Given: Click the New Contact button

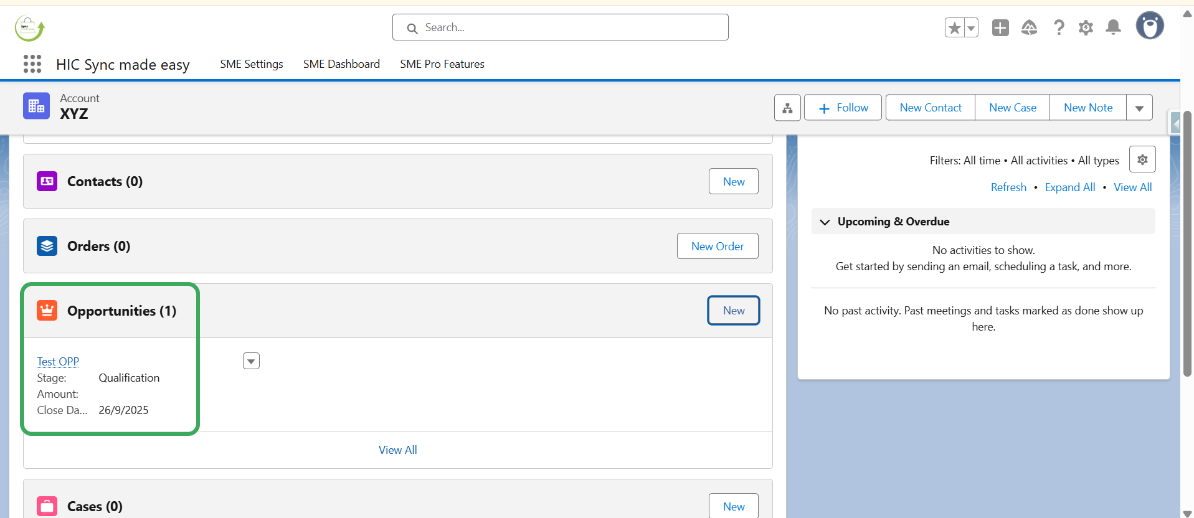Looking at the screenshot, I should click(x=931, y=108).
